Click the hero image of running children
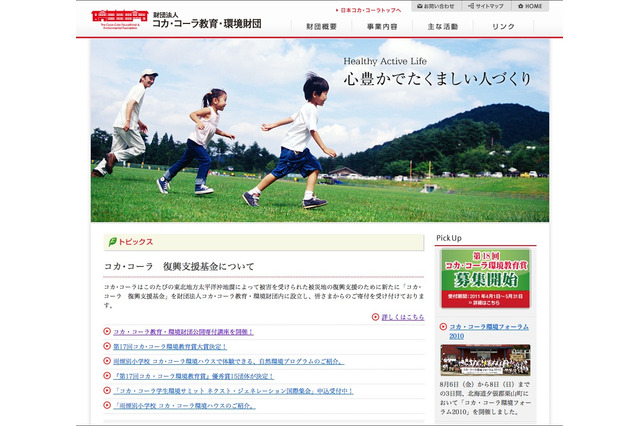 pos(320,131)
